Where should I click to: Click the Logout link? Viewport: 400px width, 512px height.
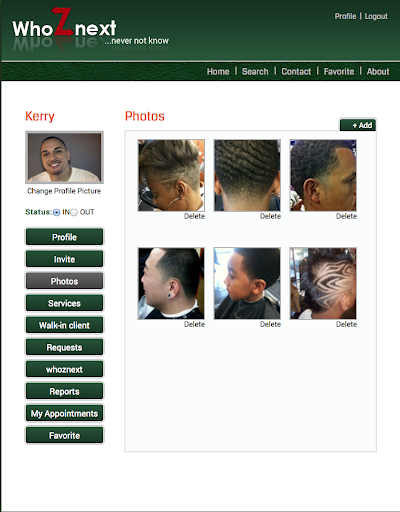(x=376, y=16)
